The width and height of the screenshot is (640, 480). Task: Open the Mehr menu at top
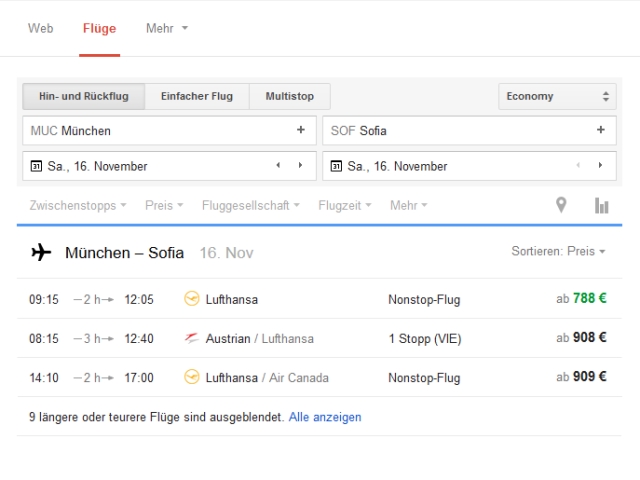pos(167,28)
